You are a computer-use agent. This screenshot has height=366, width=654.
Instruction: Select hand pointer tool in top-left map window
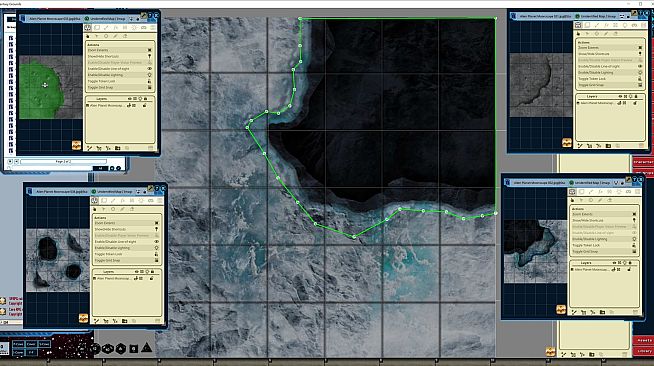pos(88,36)
